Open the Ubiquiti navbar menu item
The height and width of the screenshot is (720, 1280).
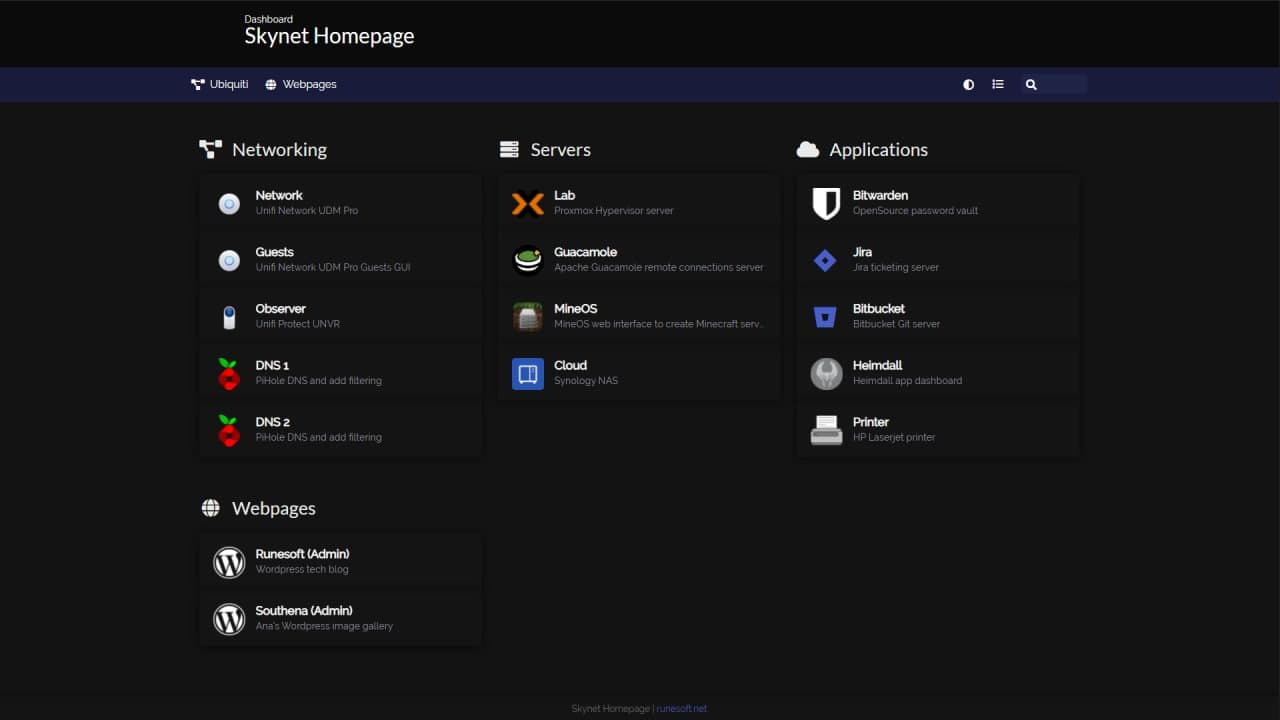[220, 85]
